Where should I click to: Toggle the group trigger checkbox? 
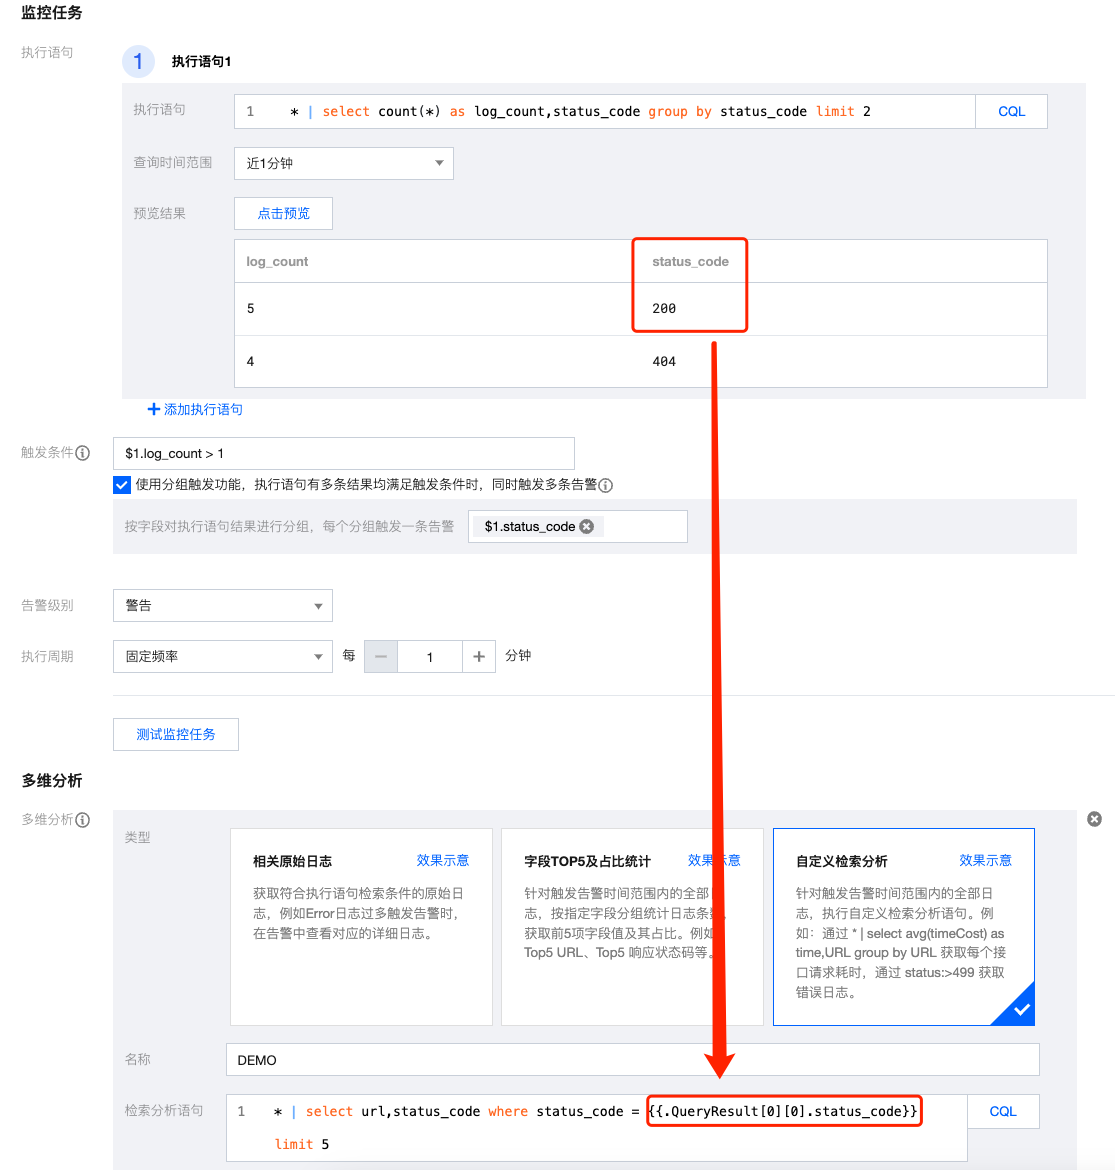point(122,485)
